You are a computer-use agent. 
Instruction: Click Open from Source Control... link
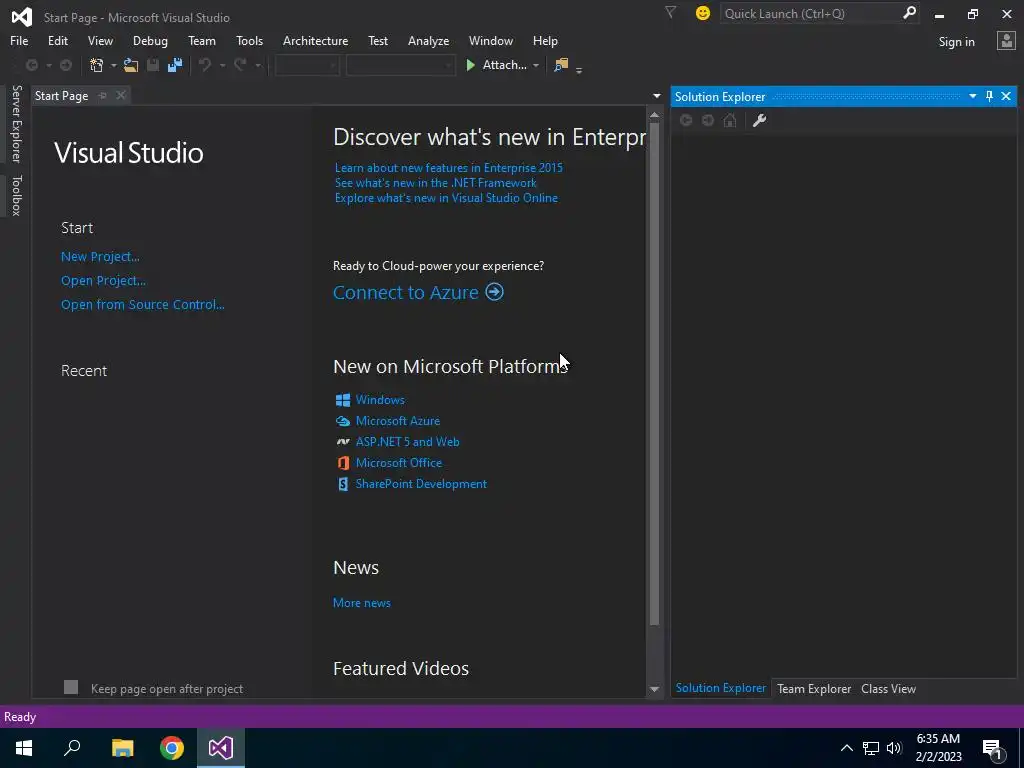142,304
